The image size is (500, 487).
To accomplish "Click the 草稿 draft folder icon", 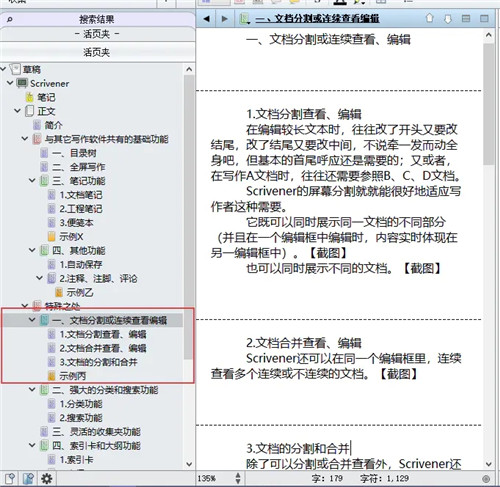I will [15, 69].
